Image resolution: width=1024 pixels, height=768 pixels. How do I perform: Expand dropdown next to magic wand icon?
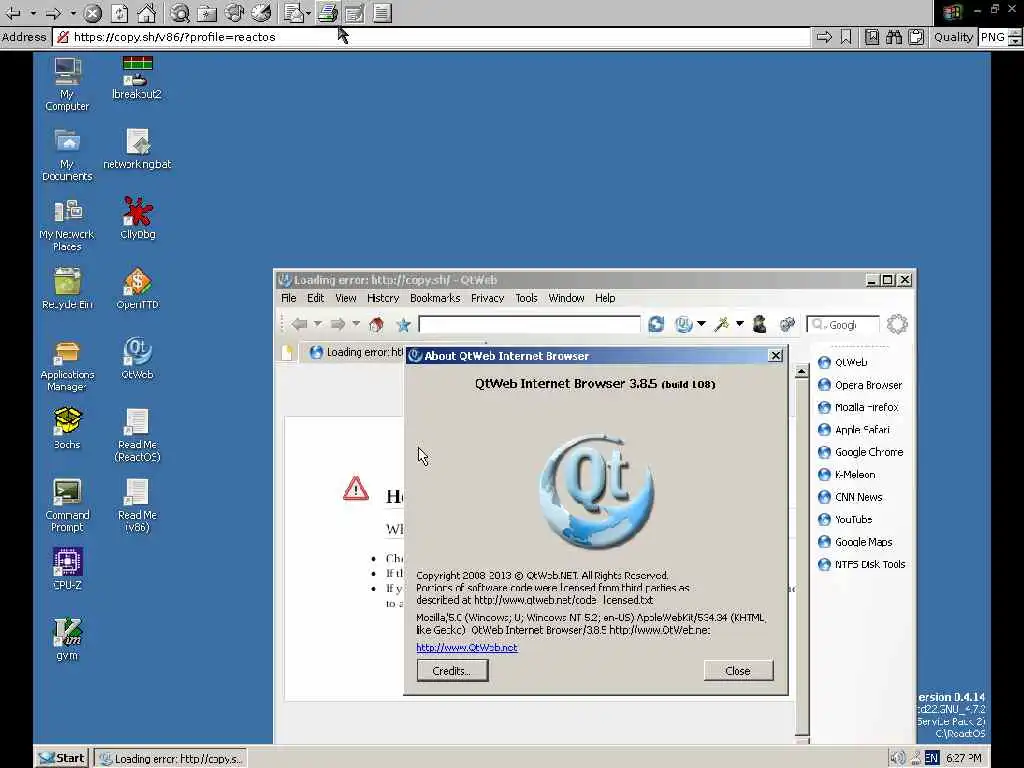[x=739, y=324]
